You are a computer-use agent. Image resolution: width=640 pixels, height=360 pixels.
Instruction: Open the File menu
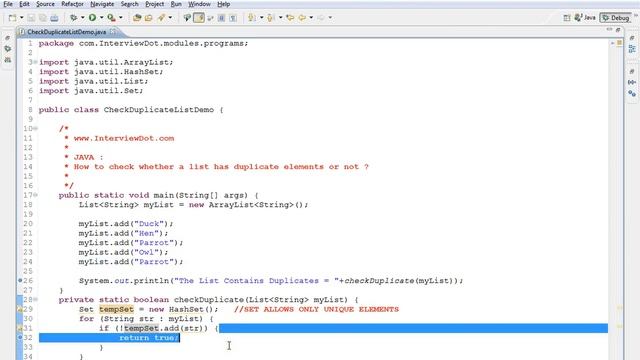pos(8,4)
